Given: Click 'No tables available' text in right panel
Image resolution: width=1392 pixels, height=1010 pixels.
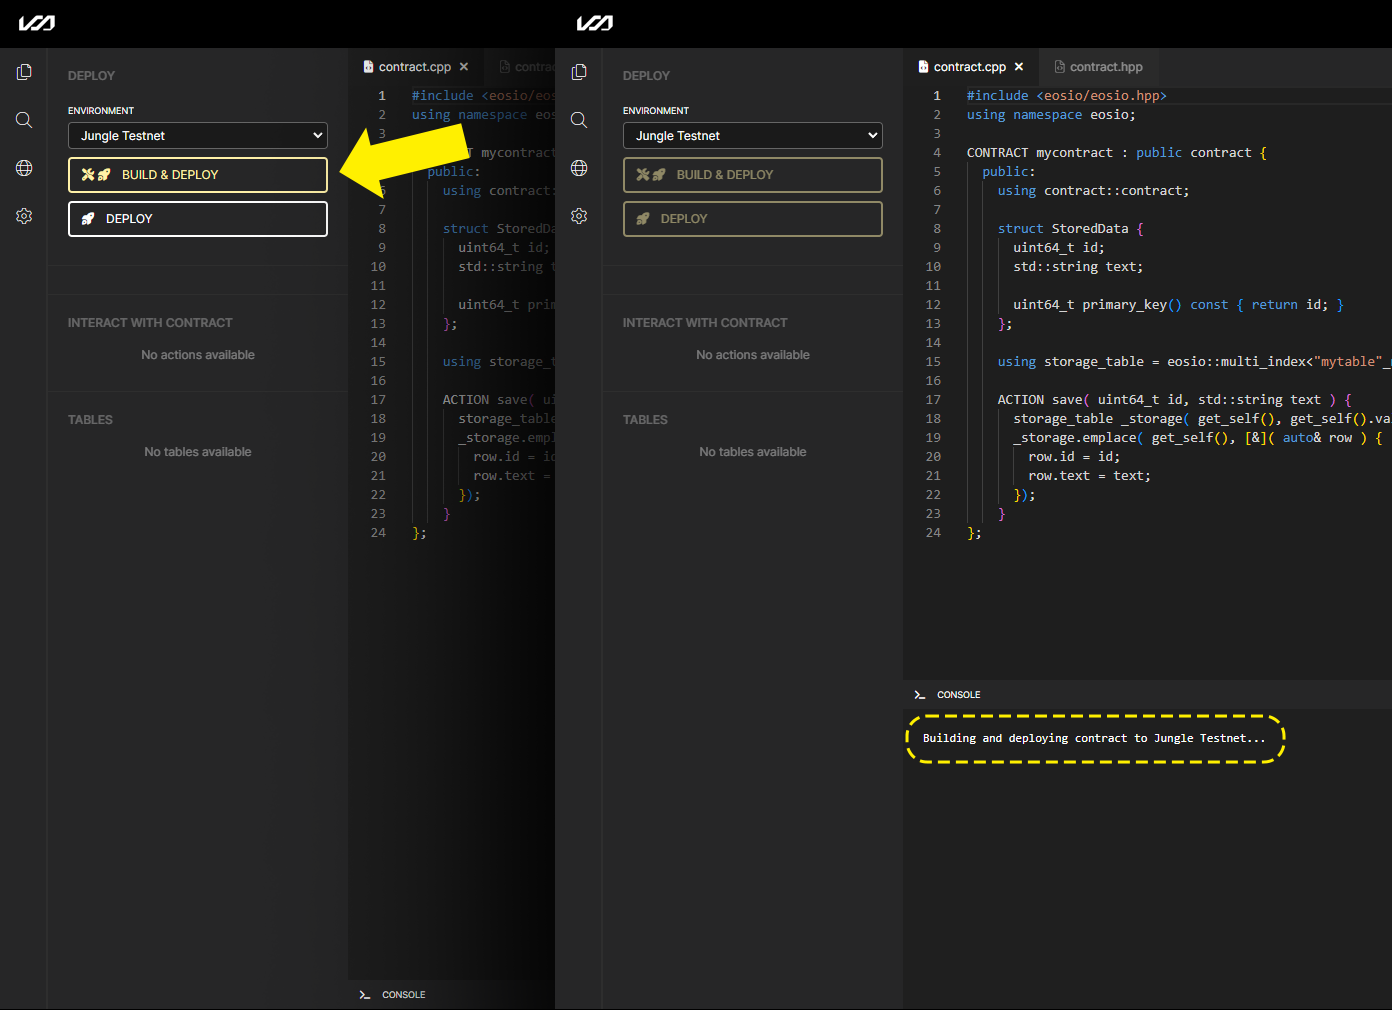Looking at the screenshot, I should tap(753, 452).
